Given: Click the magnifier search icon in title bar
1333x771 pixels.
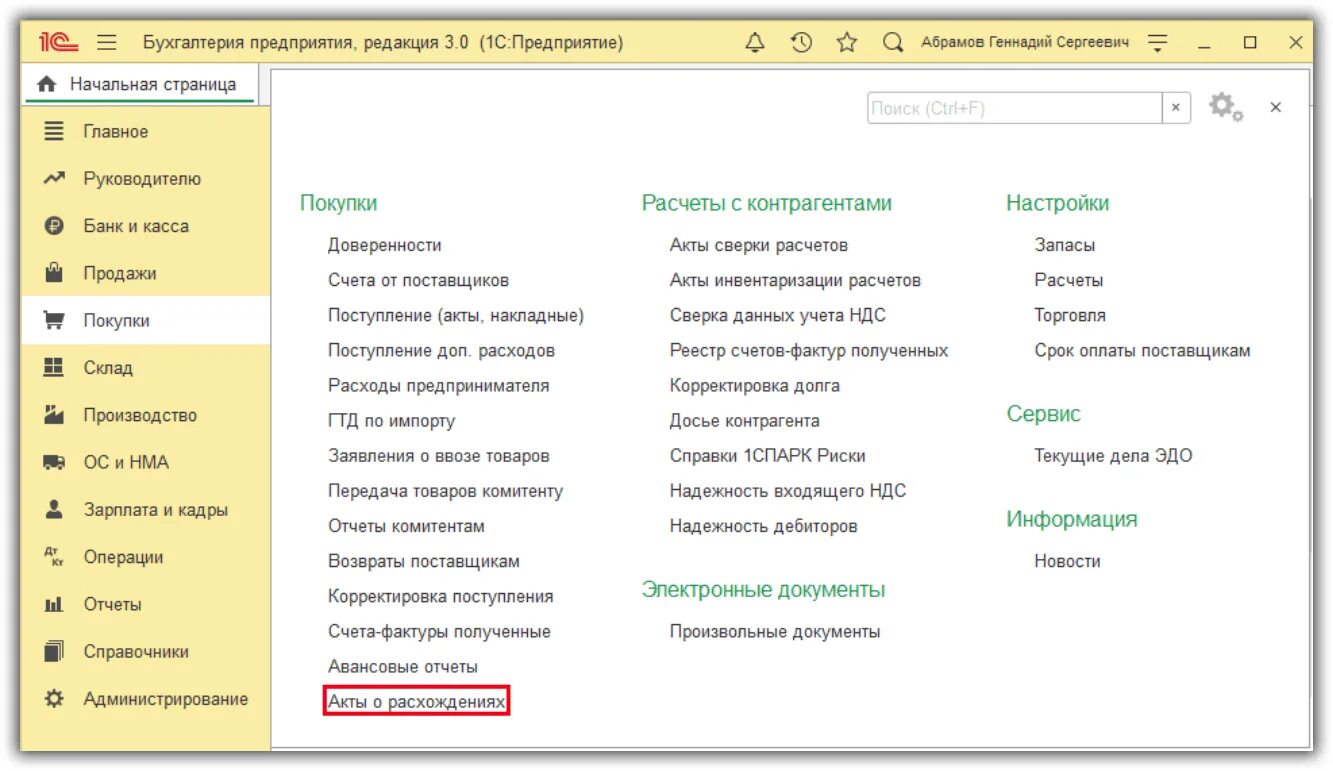Looking at the screenshot, I should (893, 43).
